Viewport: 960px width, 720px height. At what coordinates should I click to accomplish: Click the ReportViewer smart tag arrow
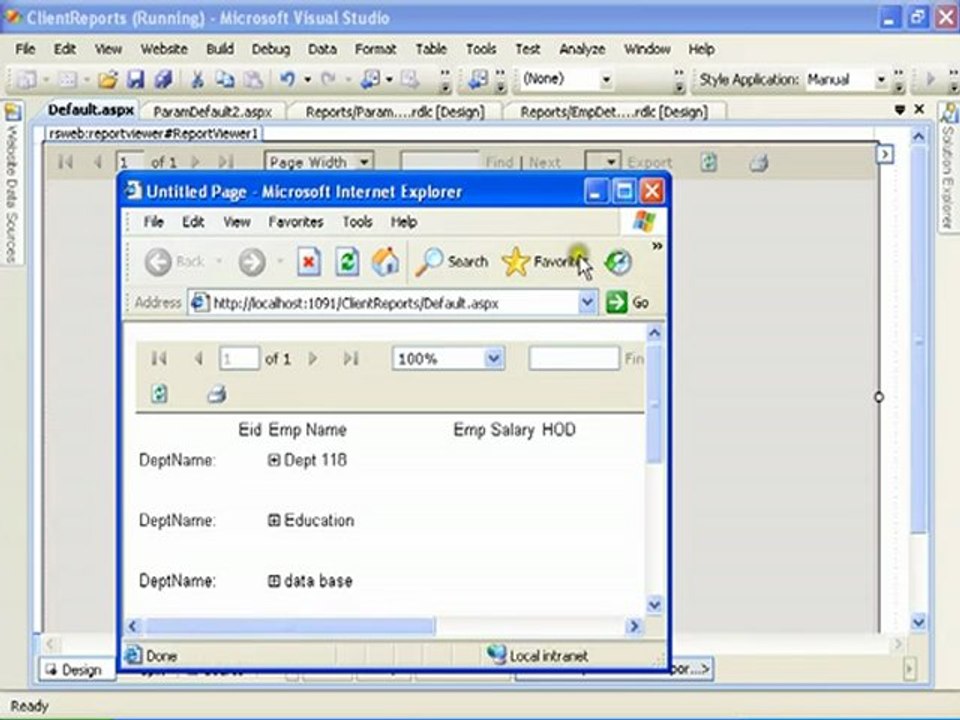pyautogui.click(x=885, y=154)
